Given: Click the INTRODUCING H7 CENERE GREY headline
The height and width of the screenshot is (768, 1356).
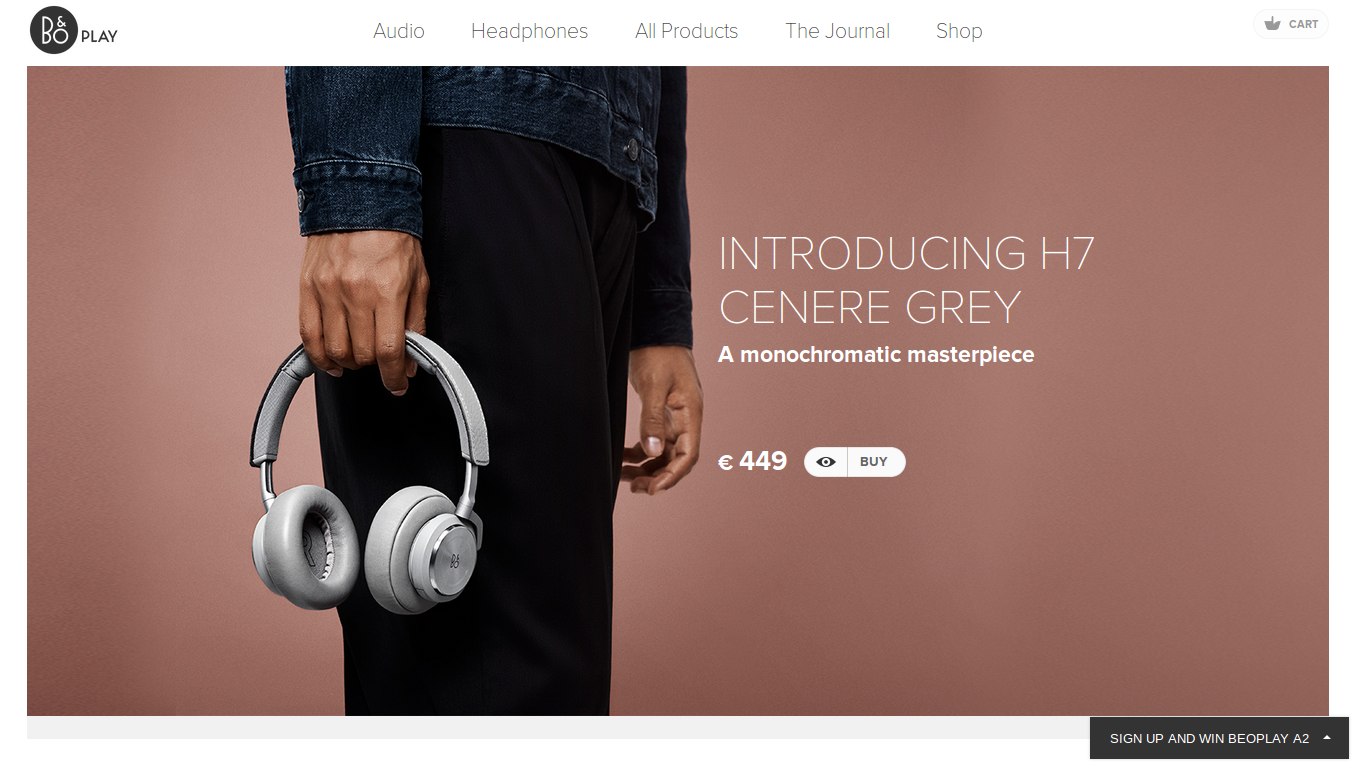Looking at the screenshot, I should click(906, 280).
